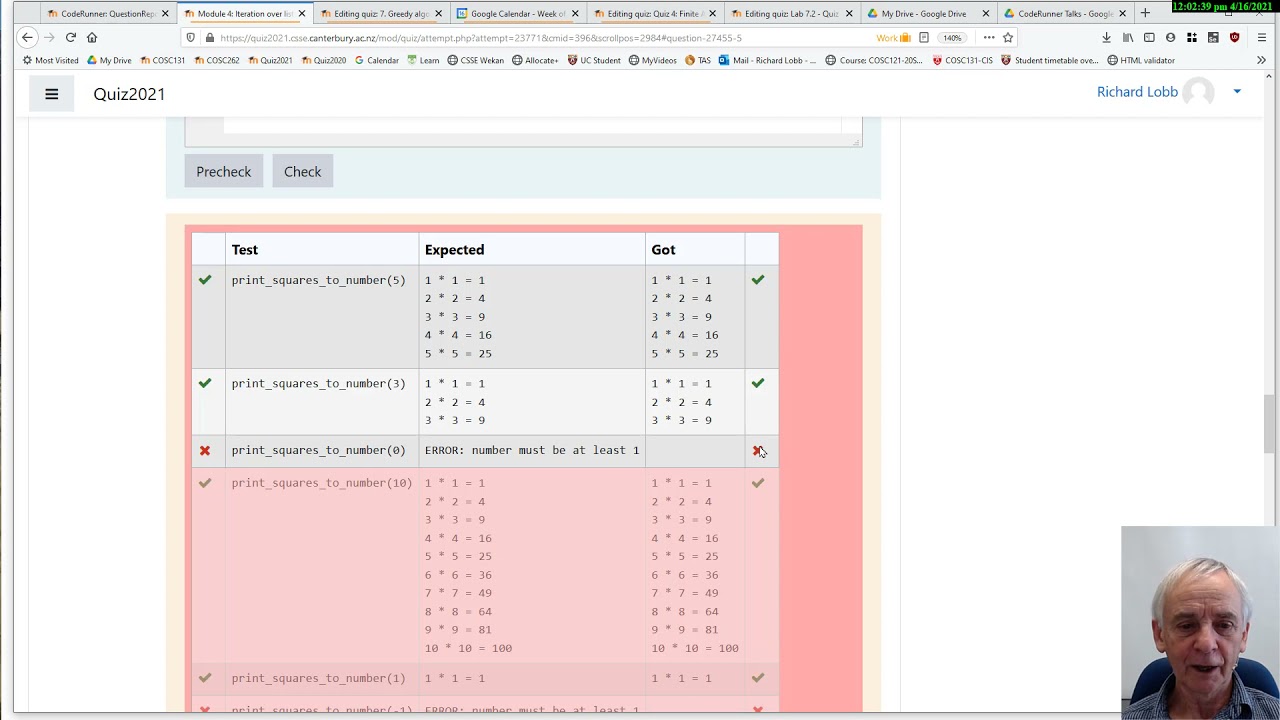Open the page actions three-dot menu

(x=989, y=38)
